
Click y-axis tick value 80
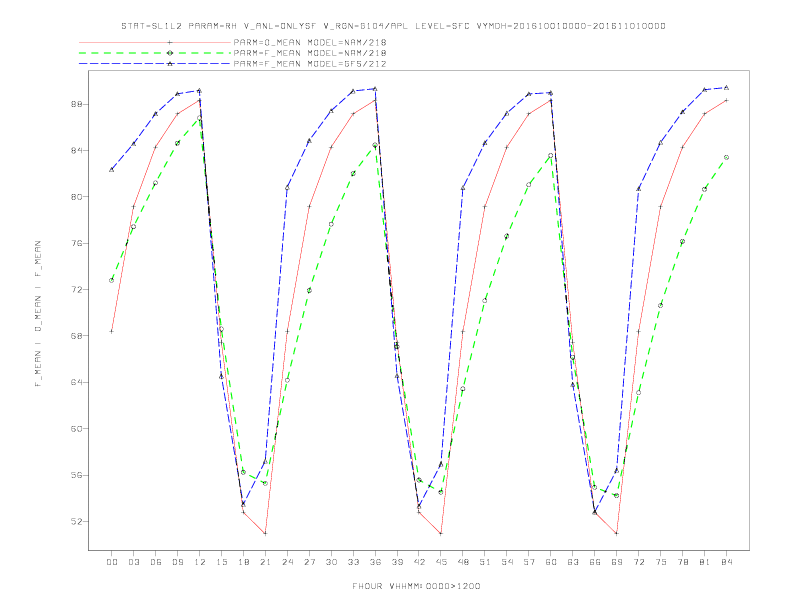coord(76,197)
